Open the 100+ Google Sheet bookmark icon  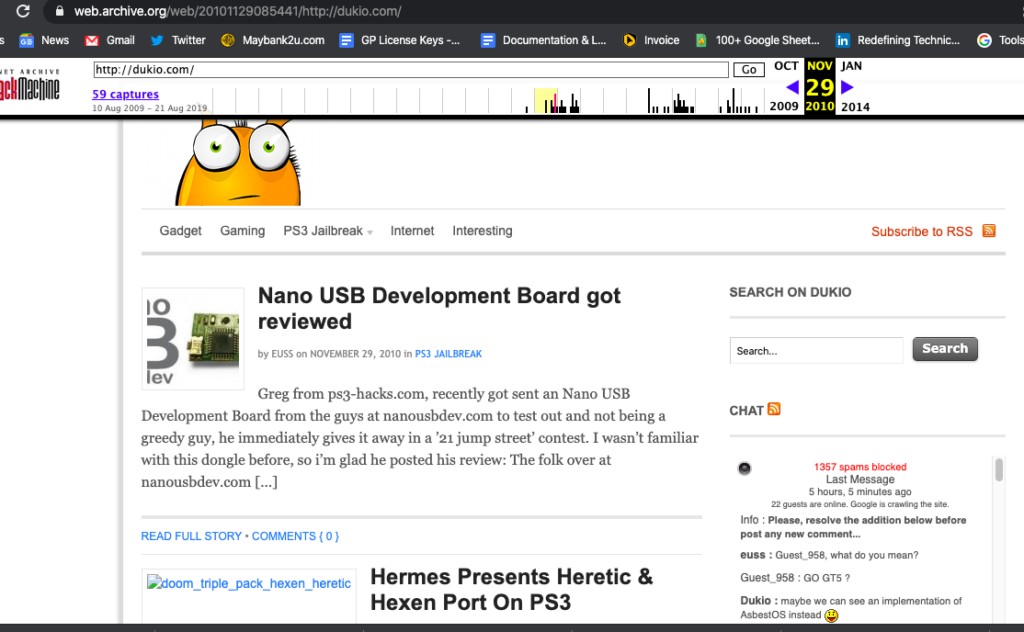701,40
